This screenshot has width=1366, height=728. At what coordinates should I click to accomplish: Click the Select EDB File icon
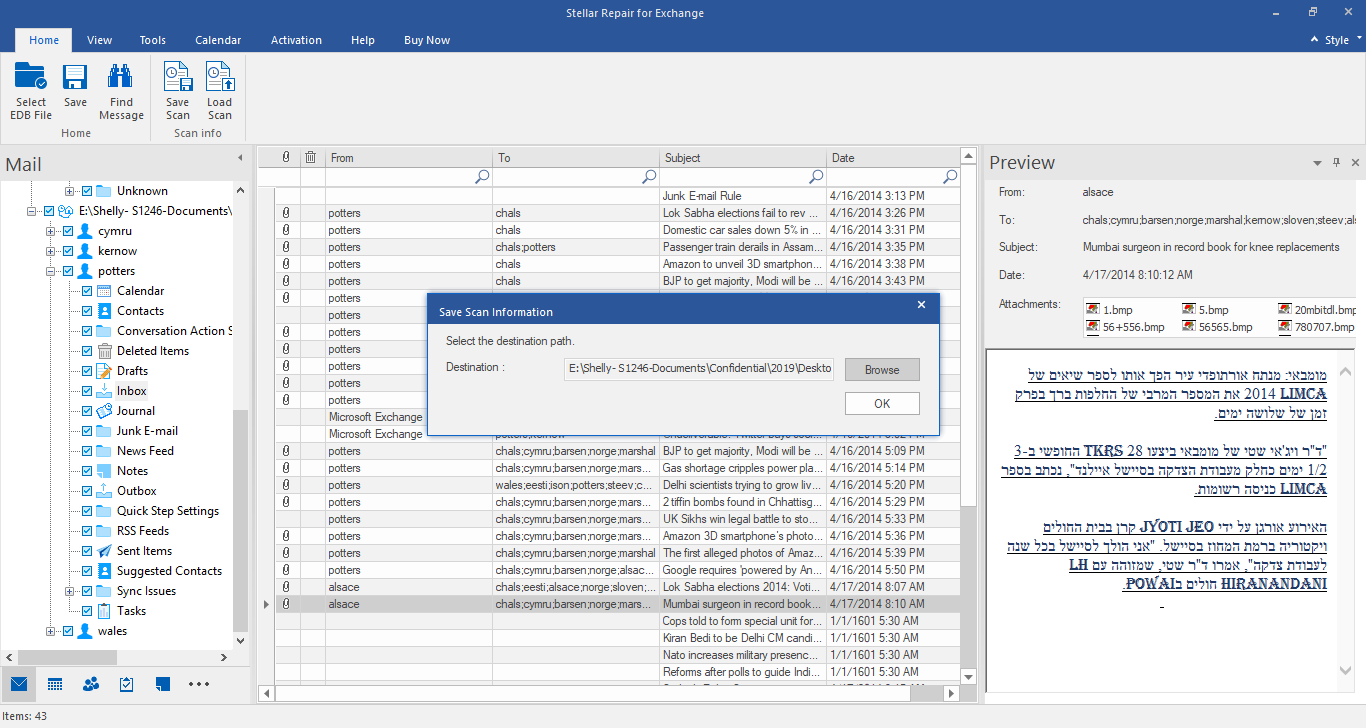[x=31, y=91]
